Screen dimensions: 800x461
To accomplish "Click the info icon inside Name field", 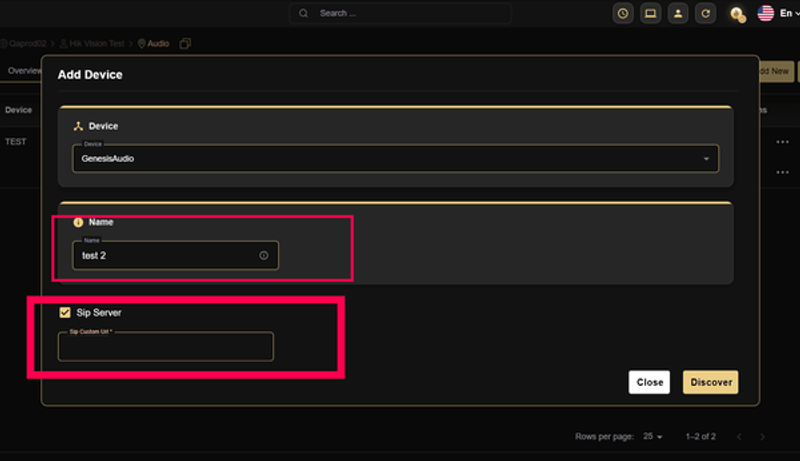I will [264, 255].
